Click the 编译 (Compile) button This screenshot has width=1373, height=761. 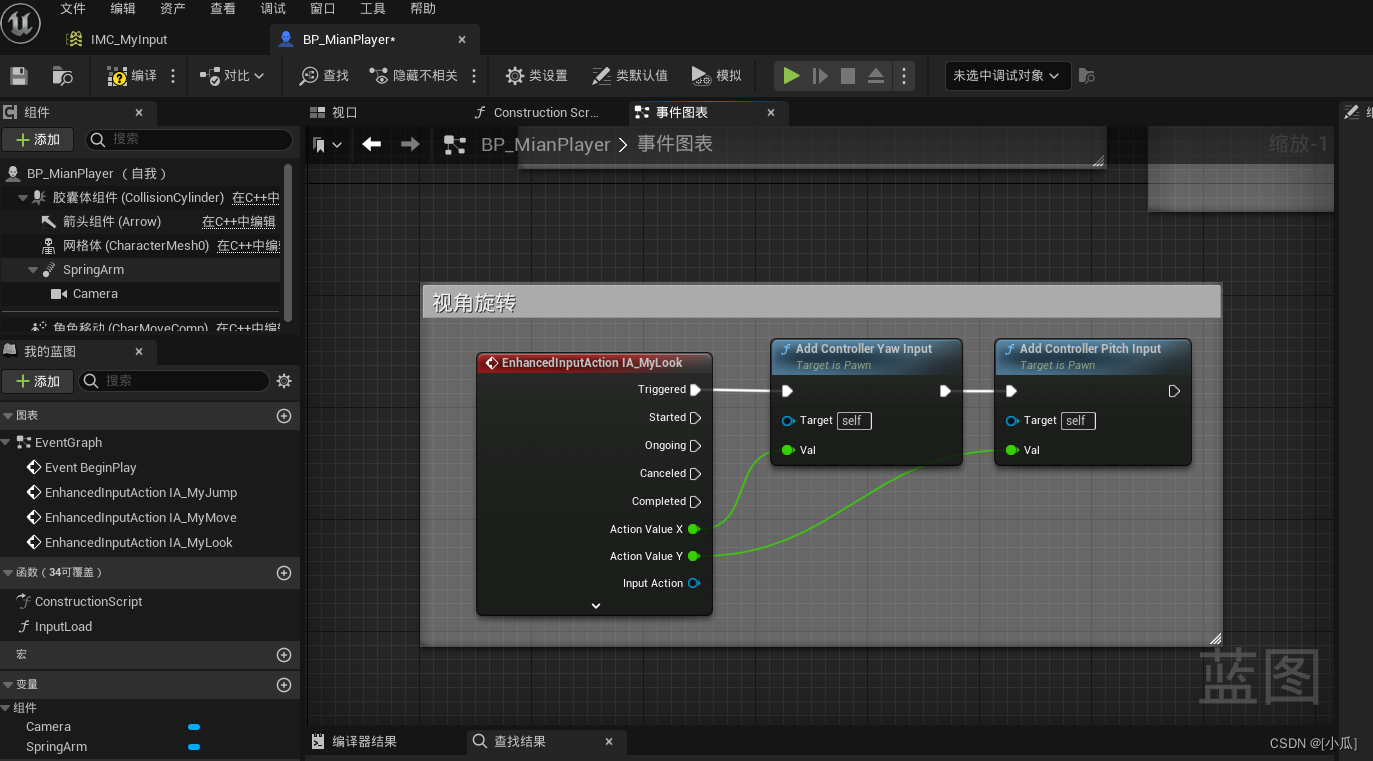tap(132, 76)
